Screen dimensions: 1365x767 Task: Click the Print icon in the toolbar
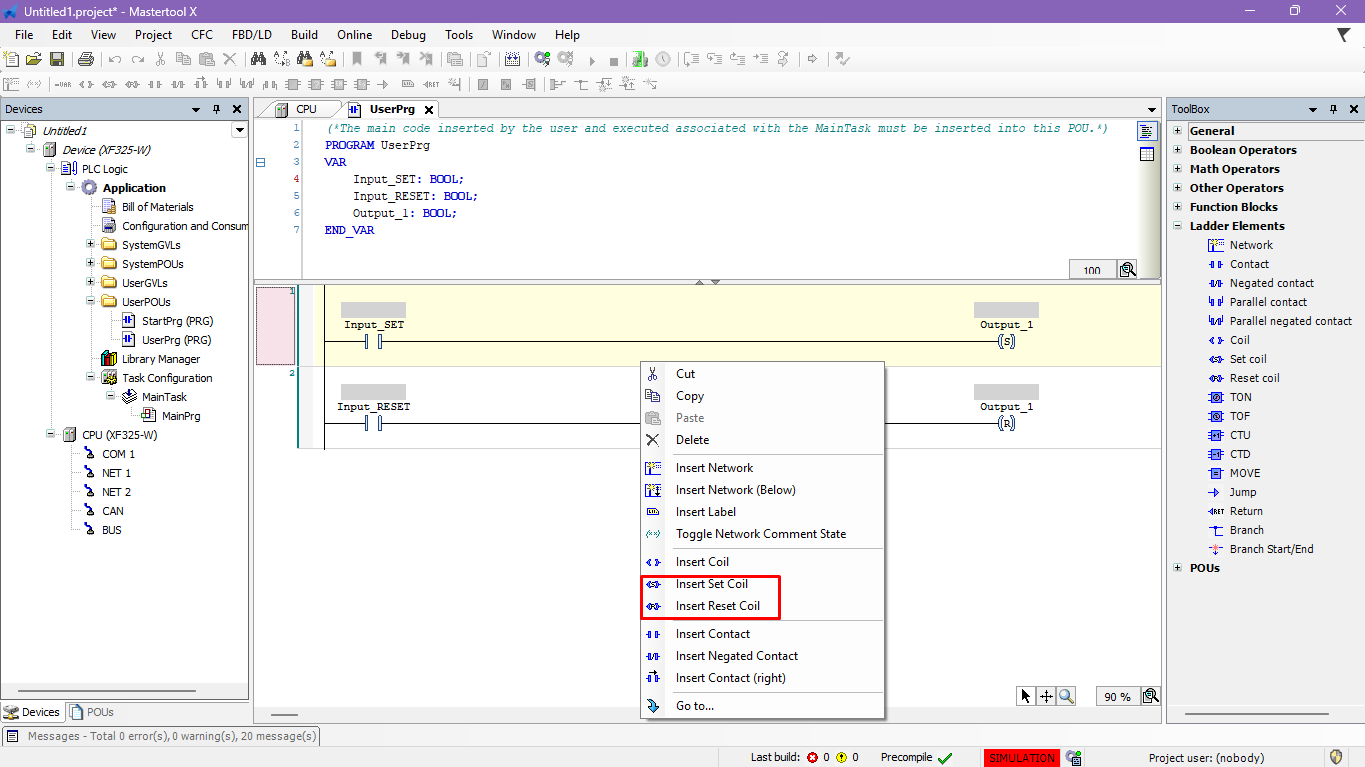[x=85, y=60]
